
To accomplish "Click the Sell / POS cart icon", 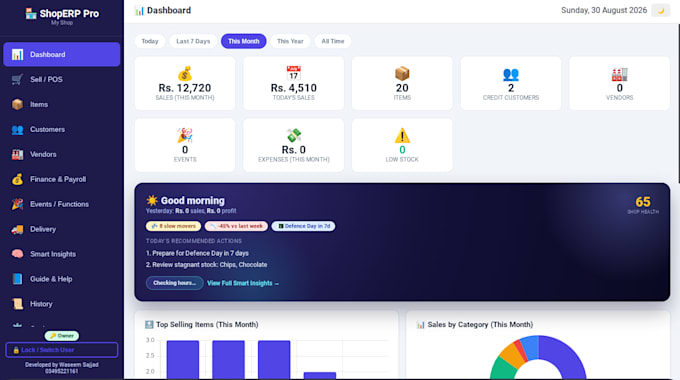I will [17, 79].
